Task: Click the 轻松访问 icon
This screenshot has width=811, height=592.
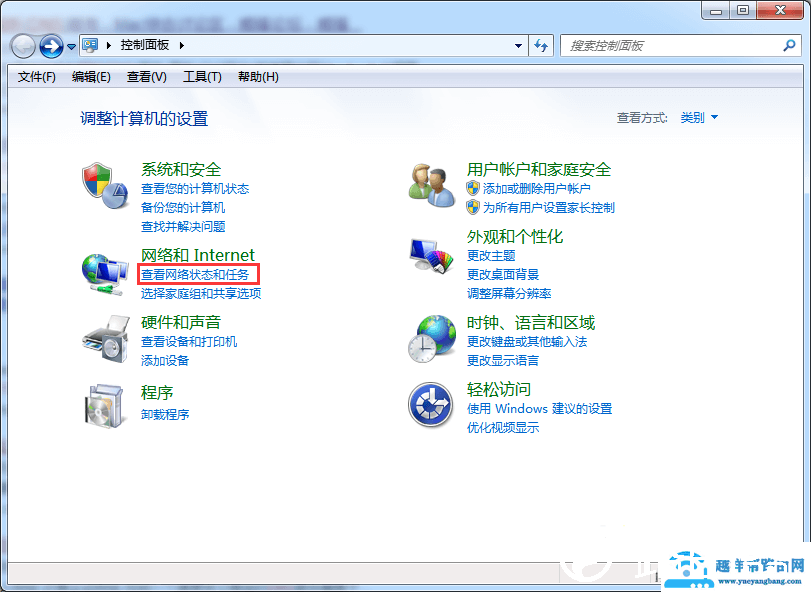Action: (432, 406)
